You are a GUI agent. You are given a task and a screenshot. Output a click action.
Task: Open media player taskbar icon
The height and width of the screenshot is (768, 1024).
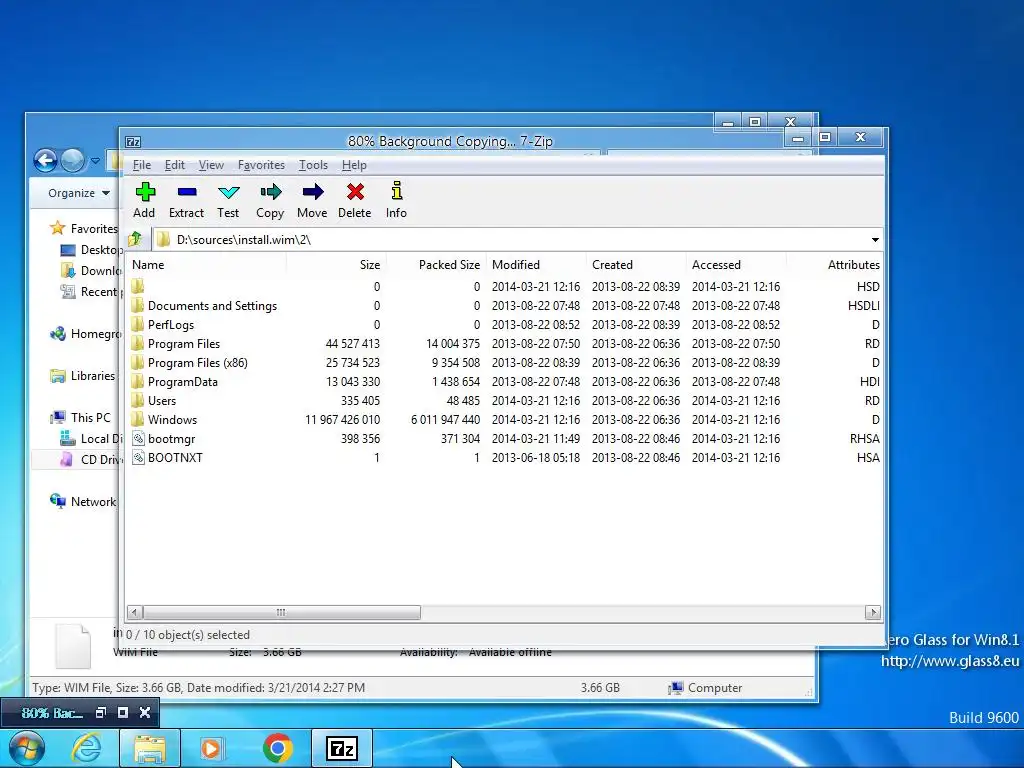pyautogui.click(x=212, y=748)
